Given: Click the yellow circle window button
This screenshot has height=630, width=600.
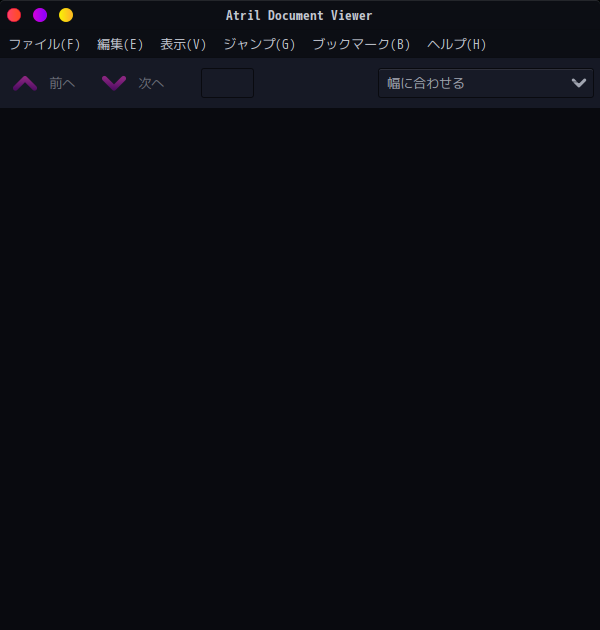Looking at the screenshot, I should tap(66, 15).
